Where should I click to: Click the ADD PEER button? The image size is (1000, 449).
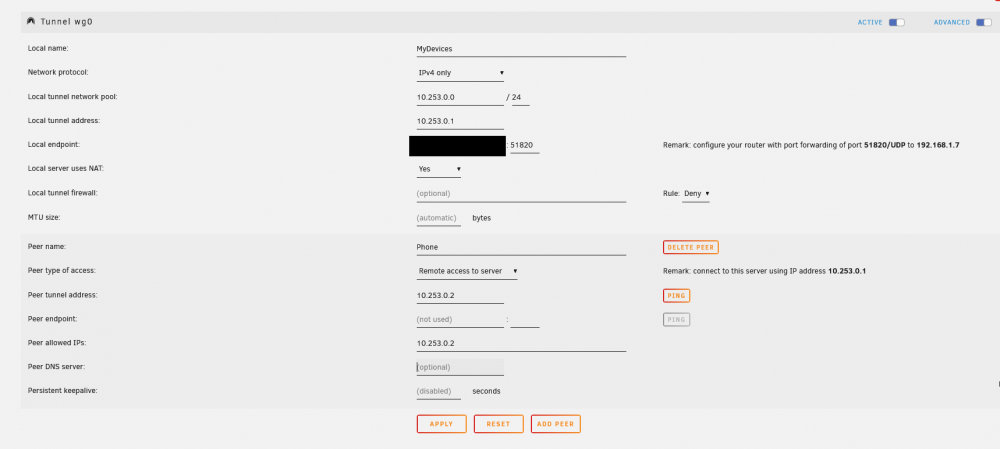(x=555, y=424)
